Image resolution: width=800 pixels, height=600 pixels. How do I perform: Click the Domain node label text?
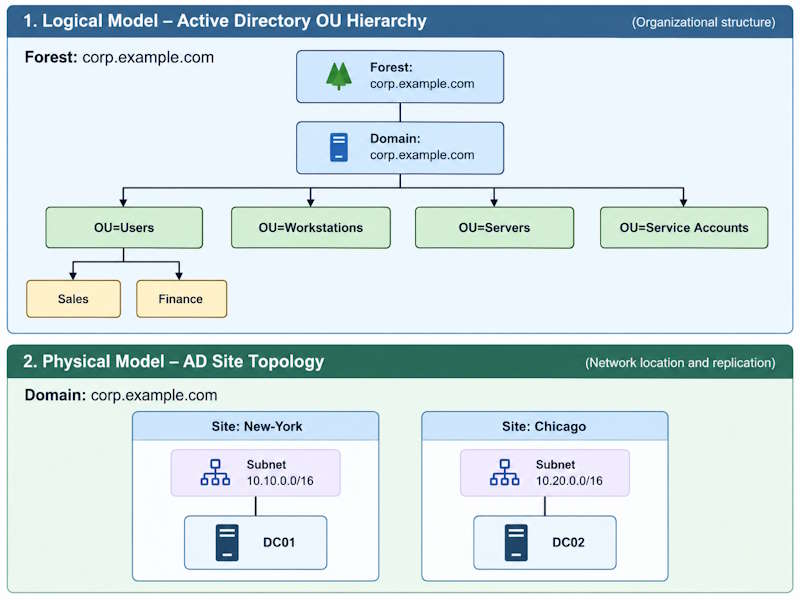coord(422,147)
